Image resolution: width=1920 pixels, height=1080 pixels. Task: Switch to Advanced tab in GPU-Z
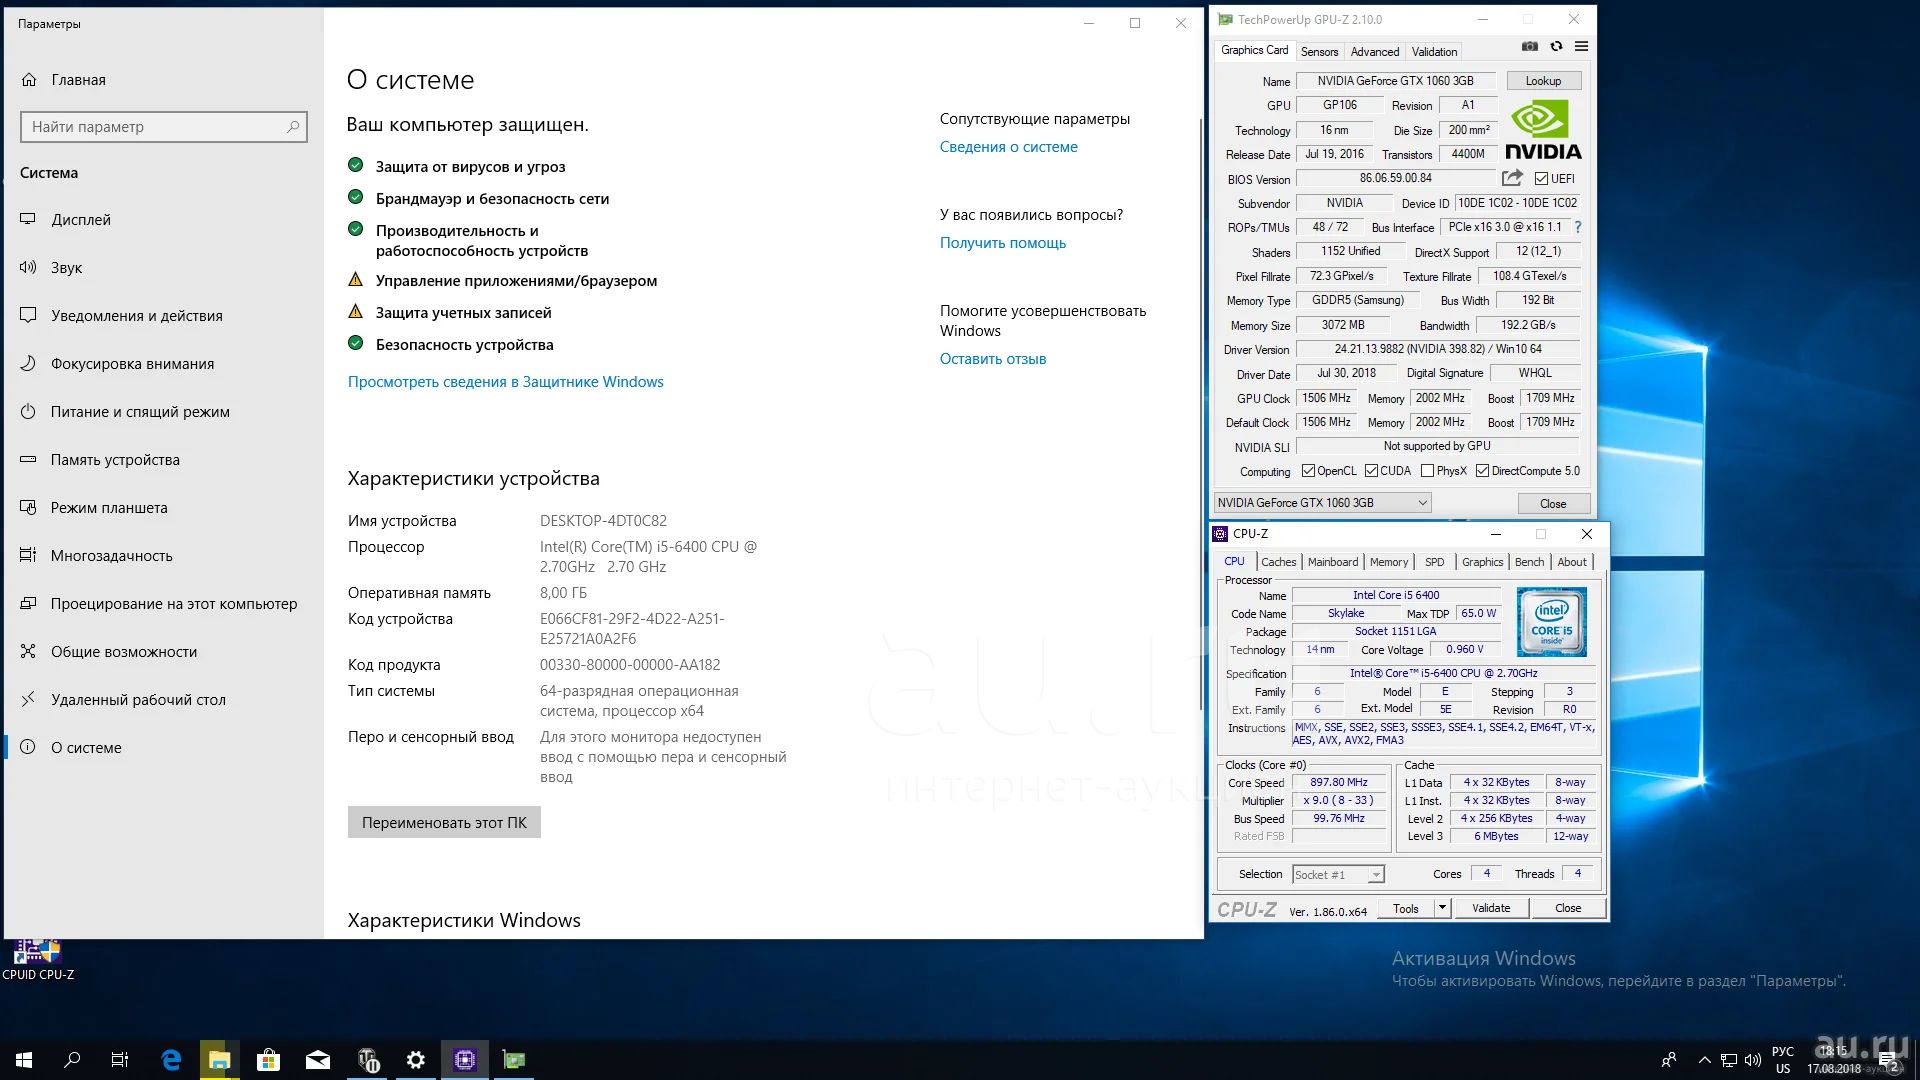coord(1375,52)
